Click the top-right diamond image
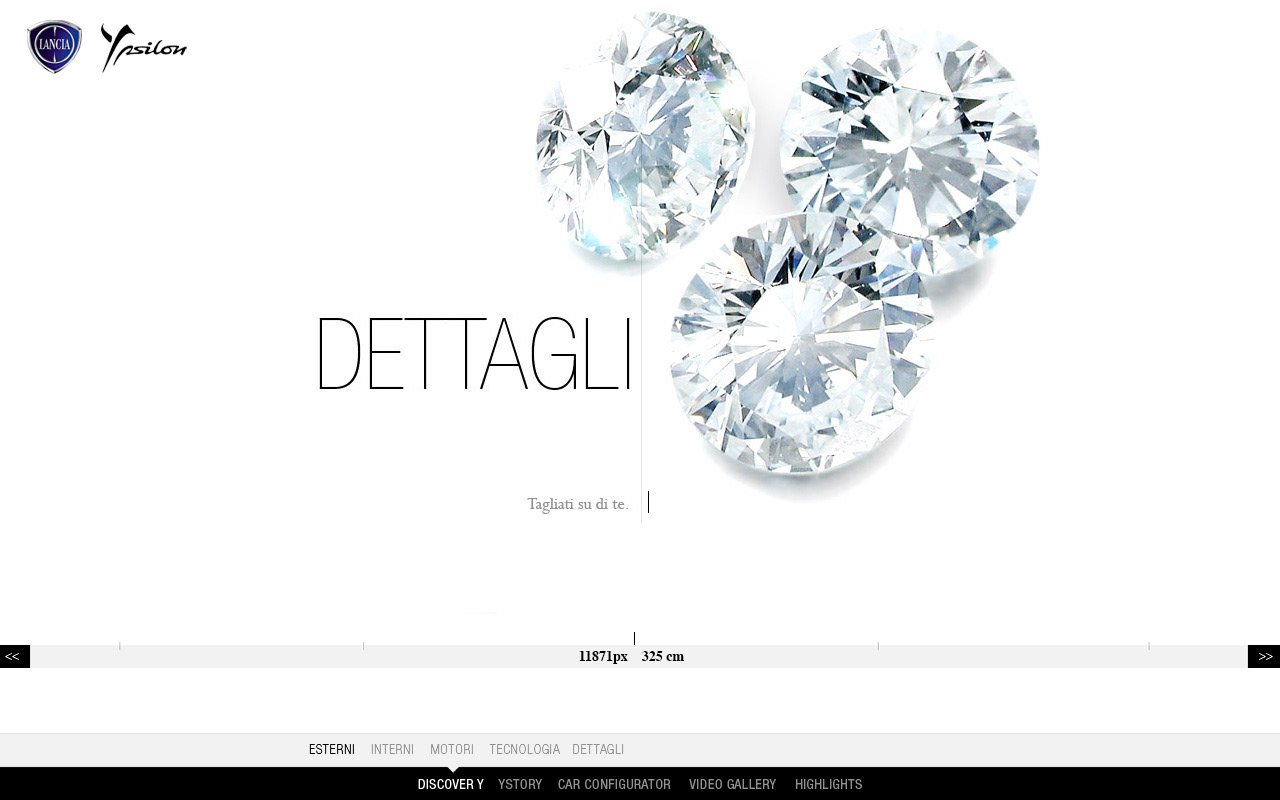The height and width of the screenshot is (800, 1280). pyautogui.click(x=909, y=148)
